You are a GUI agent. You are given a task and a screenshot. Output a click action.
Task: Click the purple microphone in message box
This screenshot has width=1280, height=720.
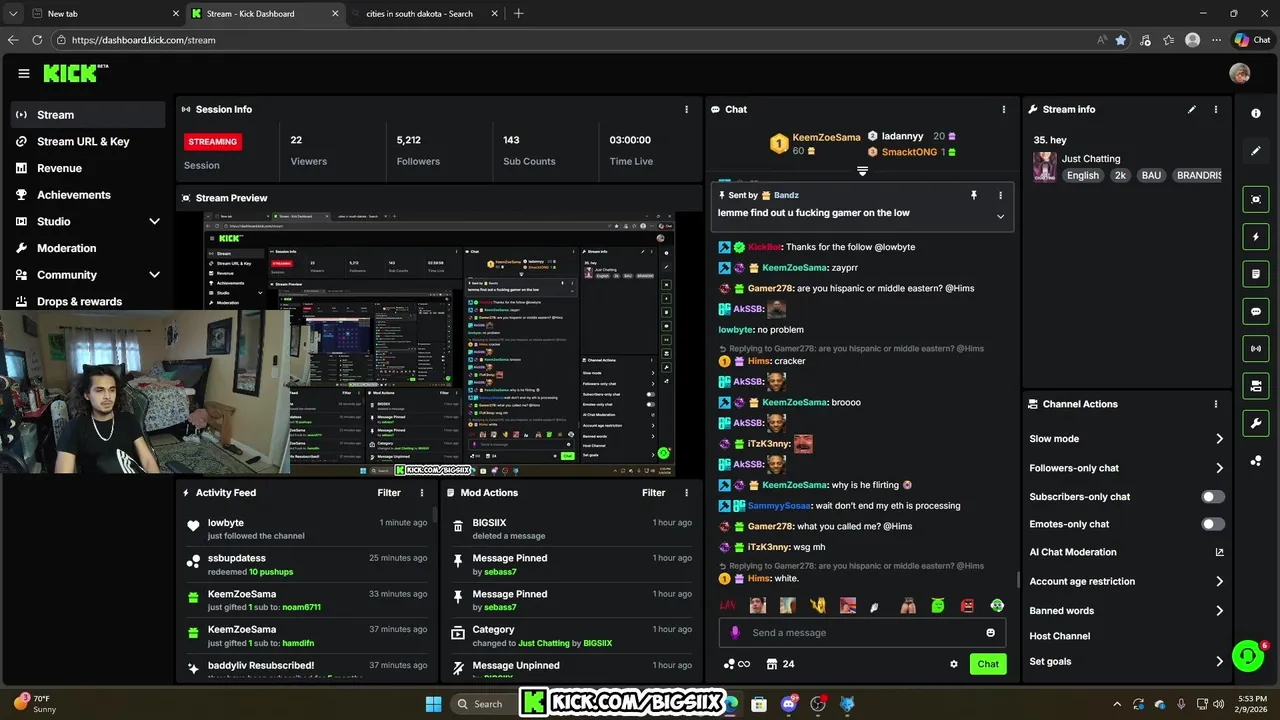(735, 632)
